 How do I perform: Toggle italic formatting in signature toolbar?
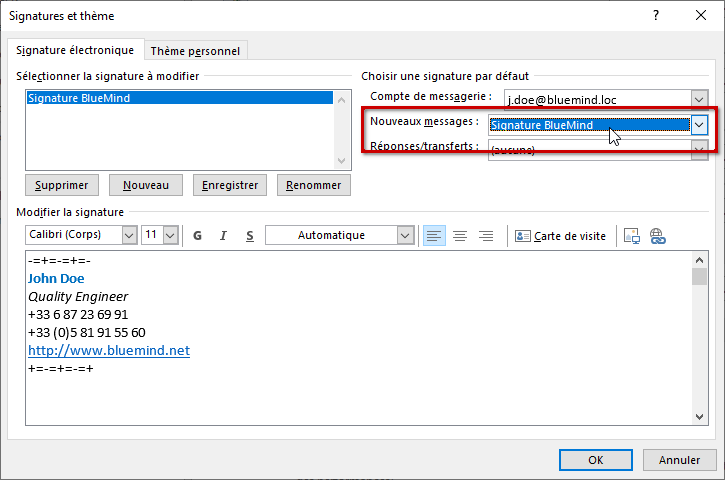pos(223,236)
